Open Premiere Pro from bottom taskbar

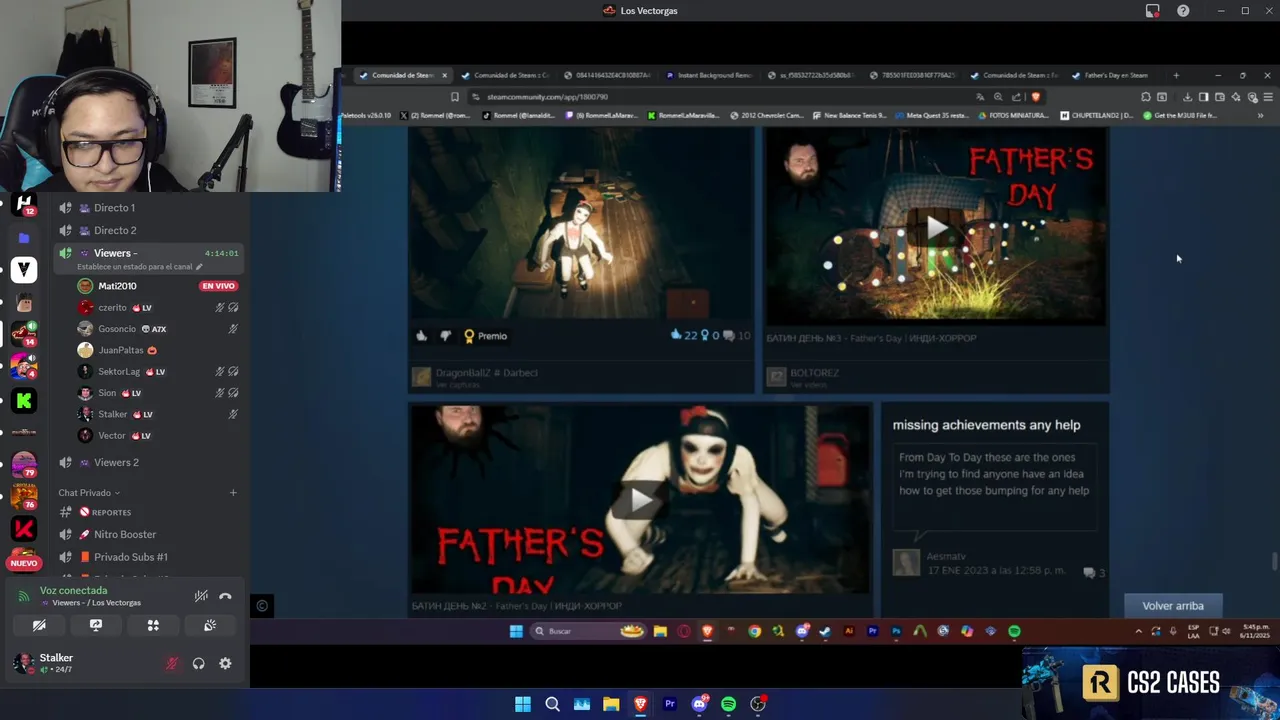670,704
